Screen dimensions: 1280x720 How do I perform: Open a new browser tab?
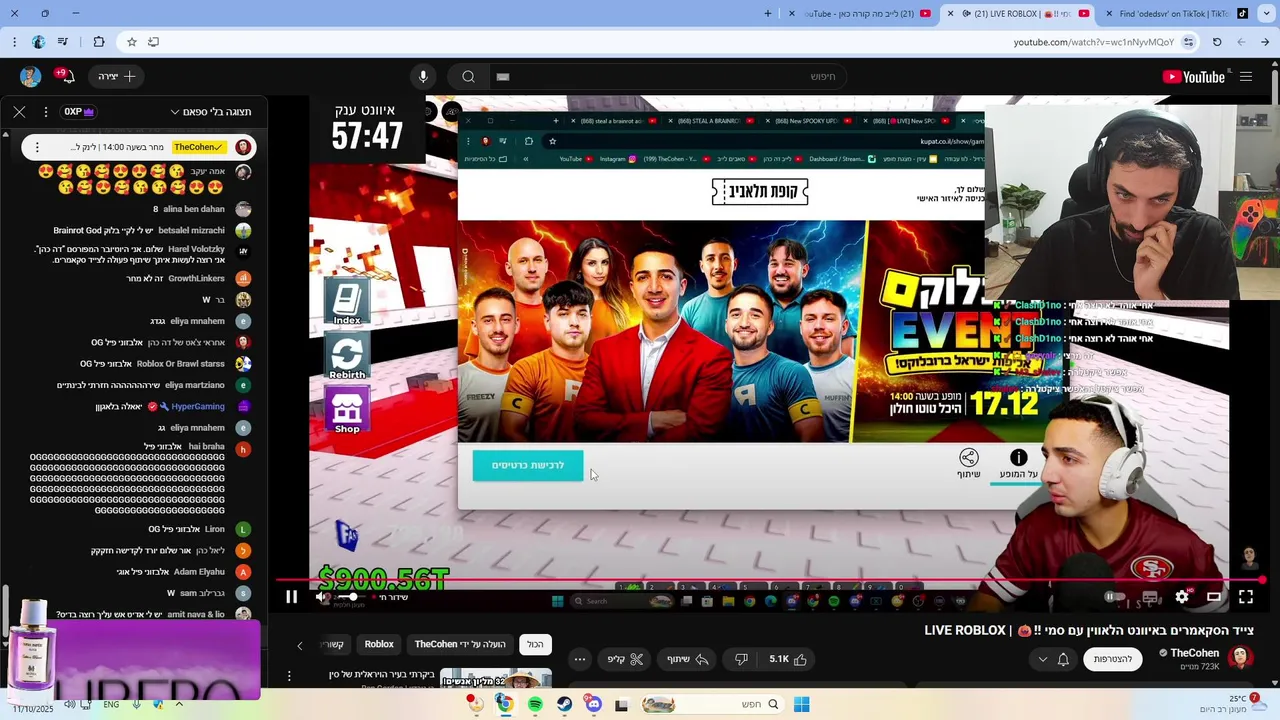click(x=768, y=14)
